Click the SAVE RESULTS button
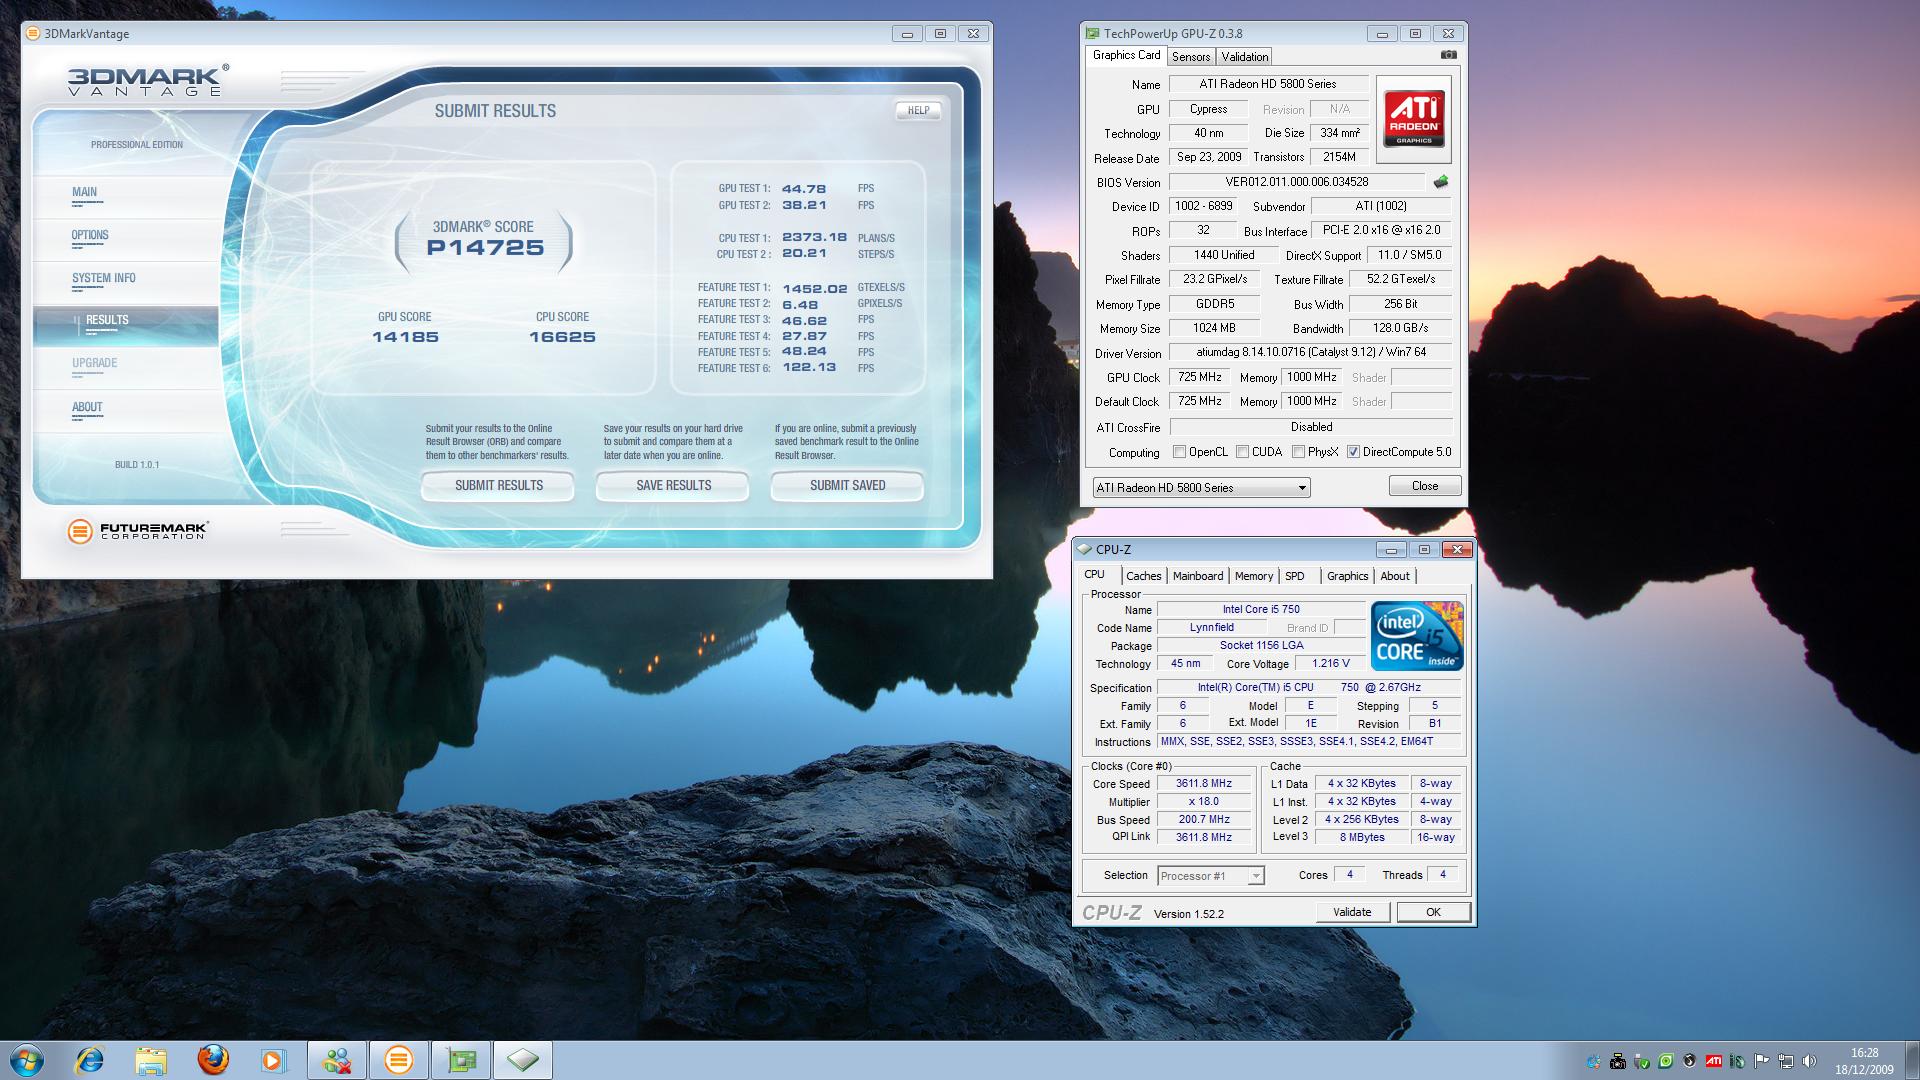This screenshot has height=1080, width=1920. (673, 485)
